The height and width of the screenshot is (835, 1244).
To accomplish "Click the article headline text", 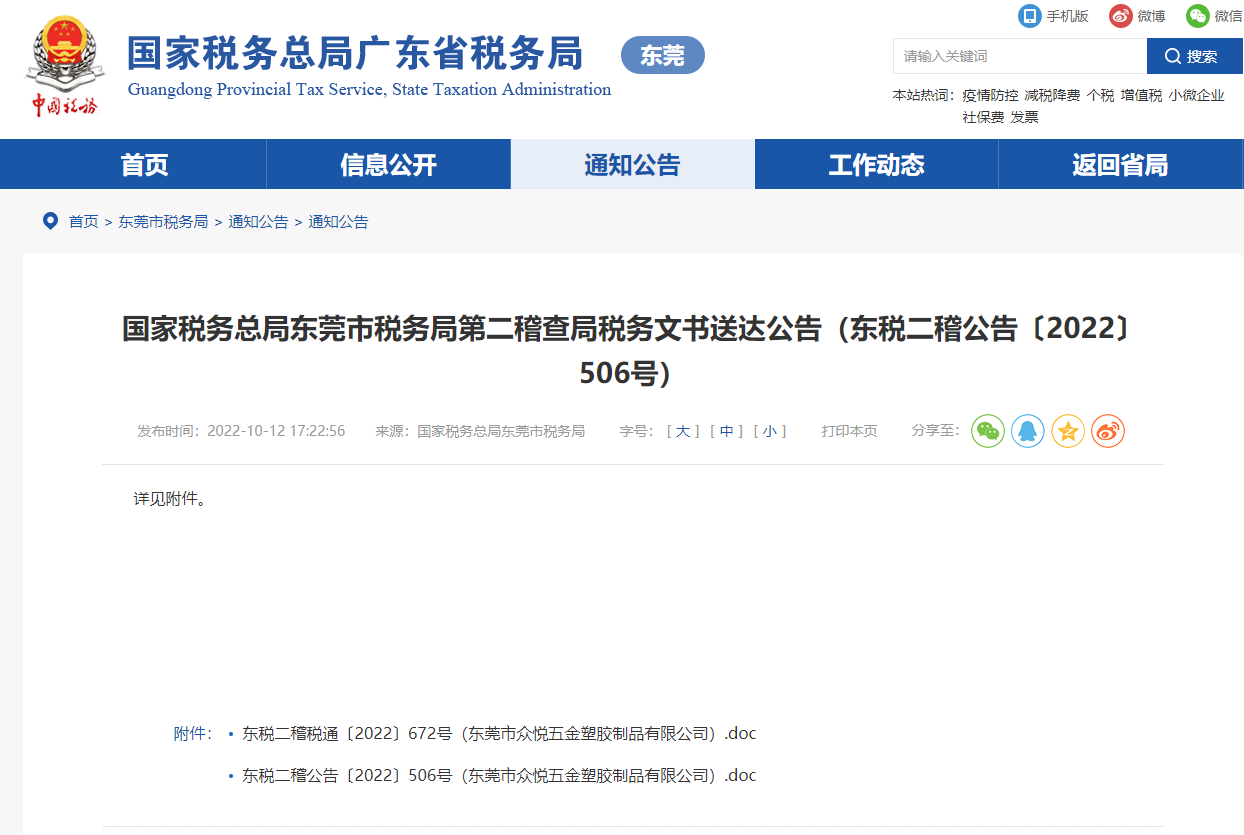I will (x=626, y=350).
